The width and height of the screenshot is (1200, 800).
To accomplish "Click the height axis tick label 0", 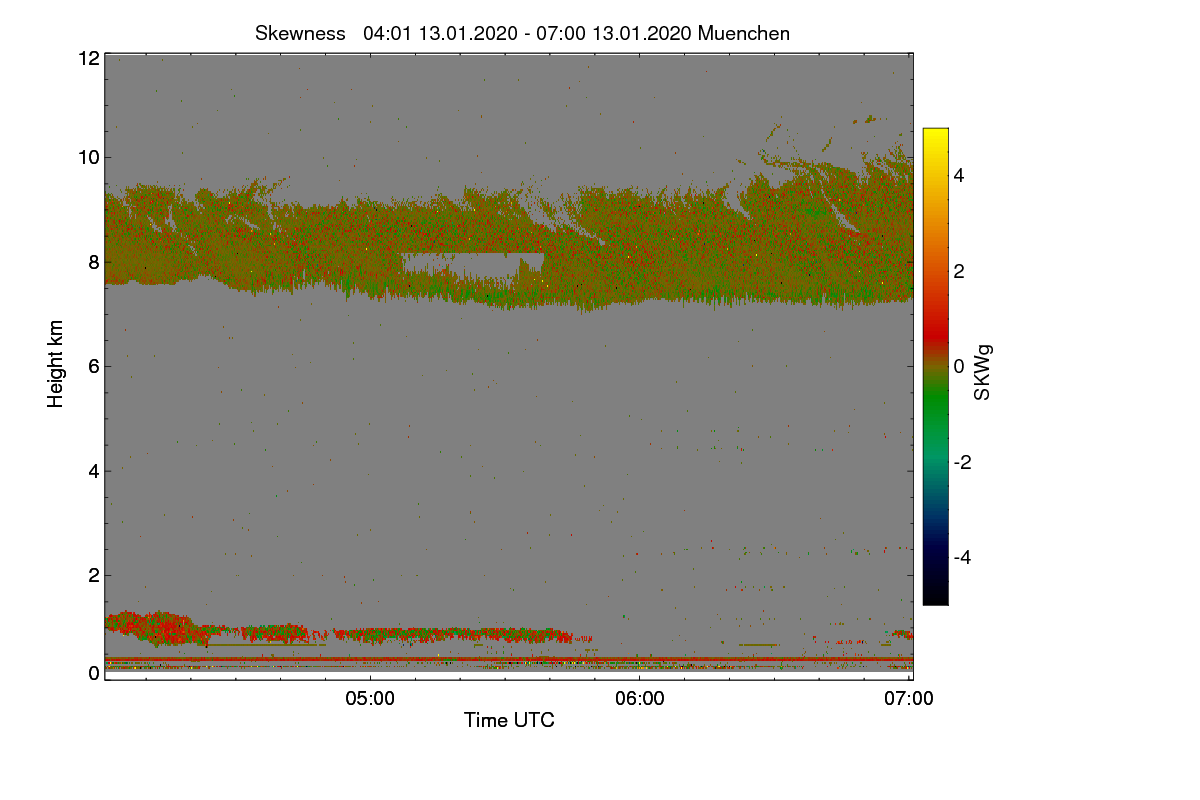I will coord(93,673).
